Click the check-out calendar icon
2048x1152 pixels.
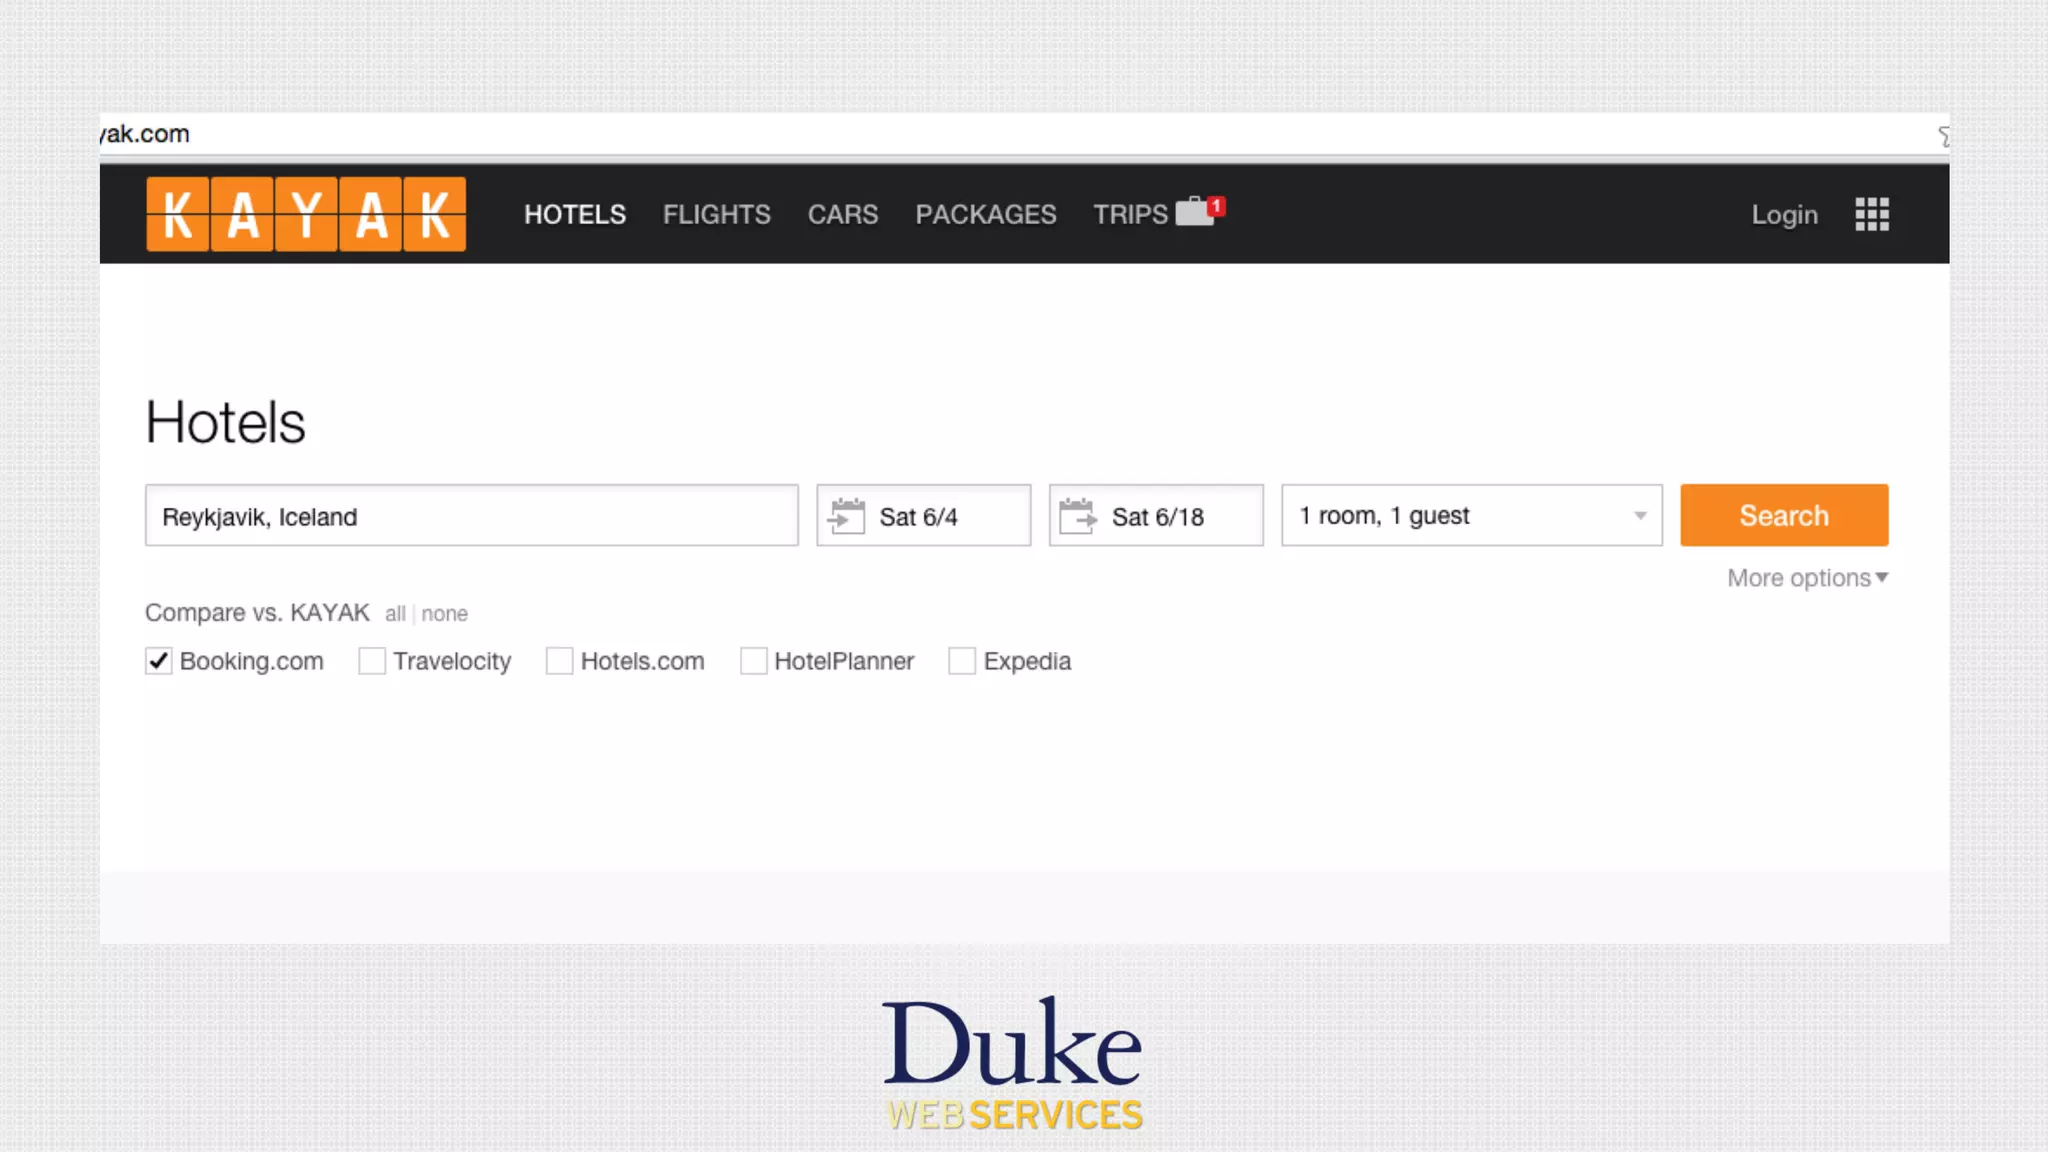1078,516
